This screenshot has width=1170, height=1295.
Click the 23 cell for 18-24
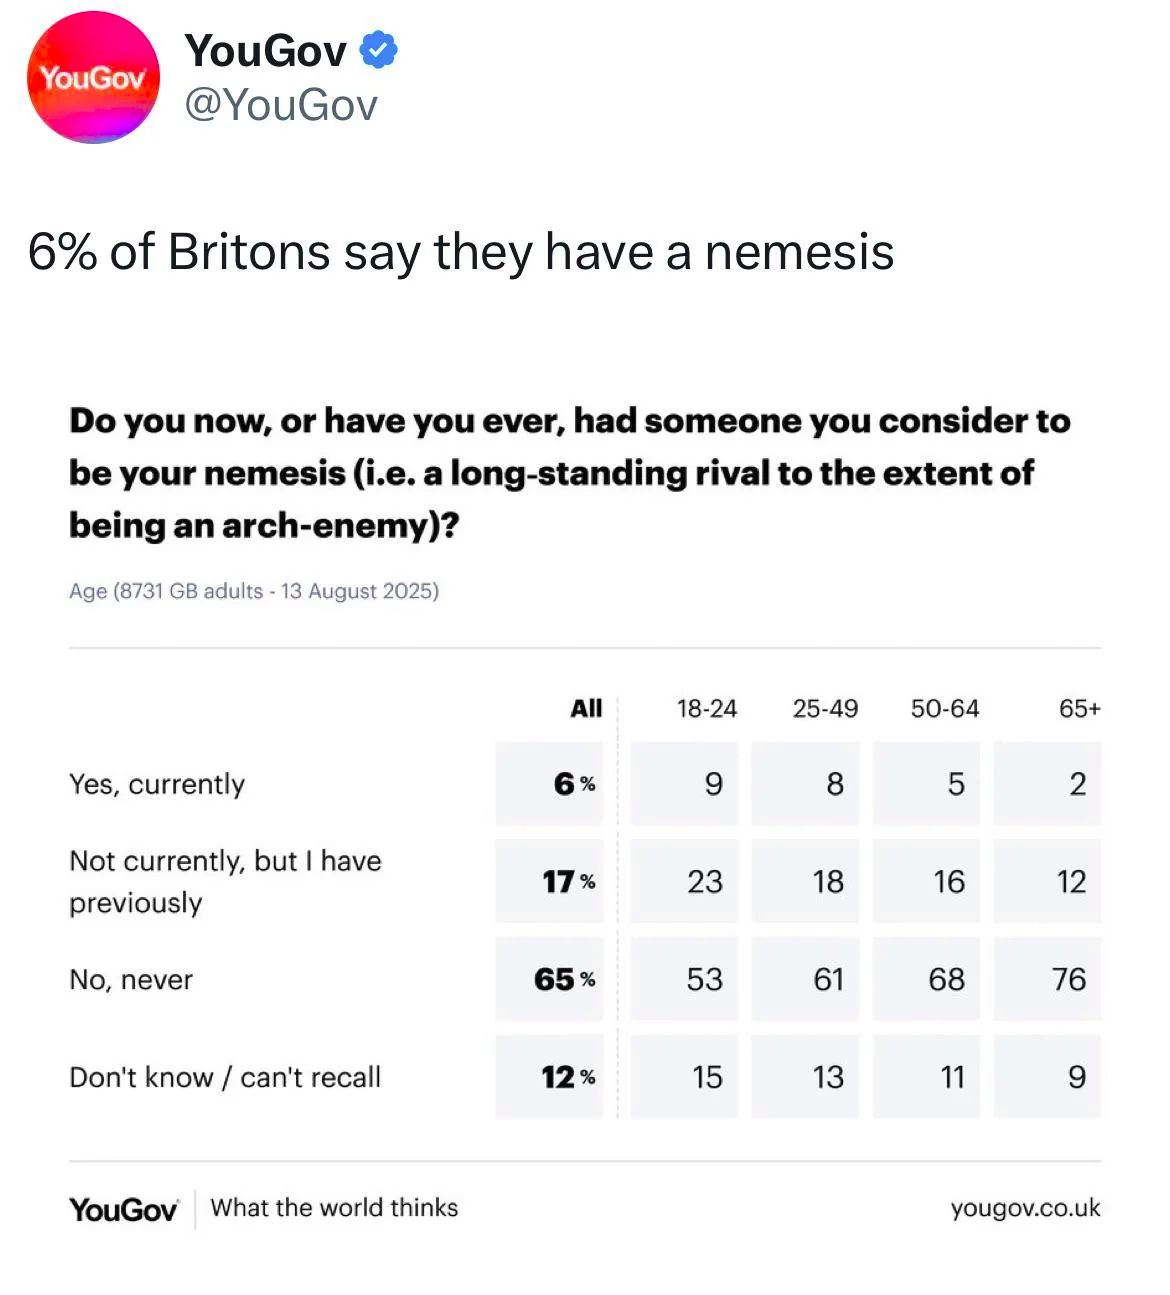[x=685, y=881]
